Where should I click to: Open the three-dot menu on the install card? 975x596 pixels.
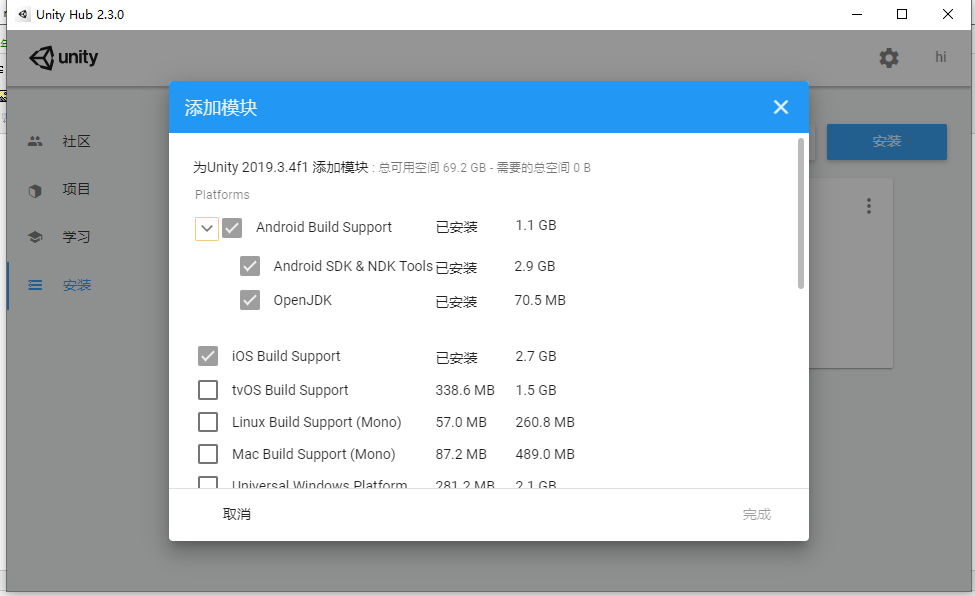[869, 206]
